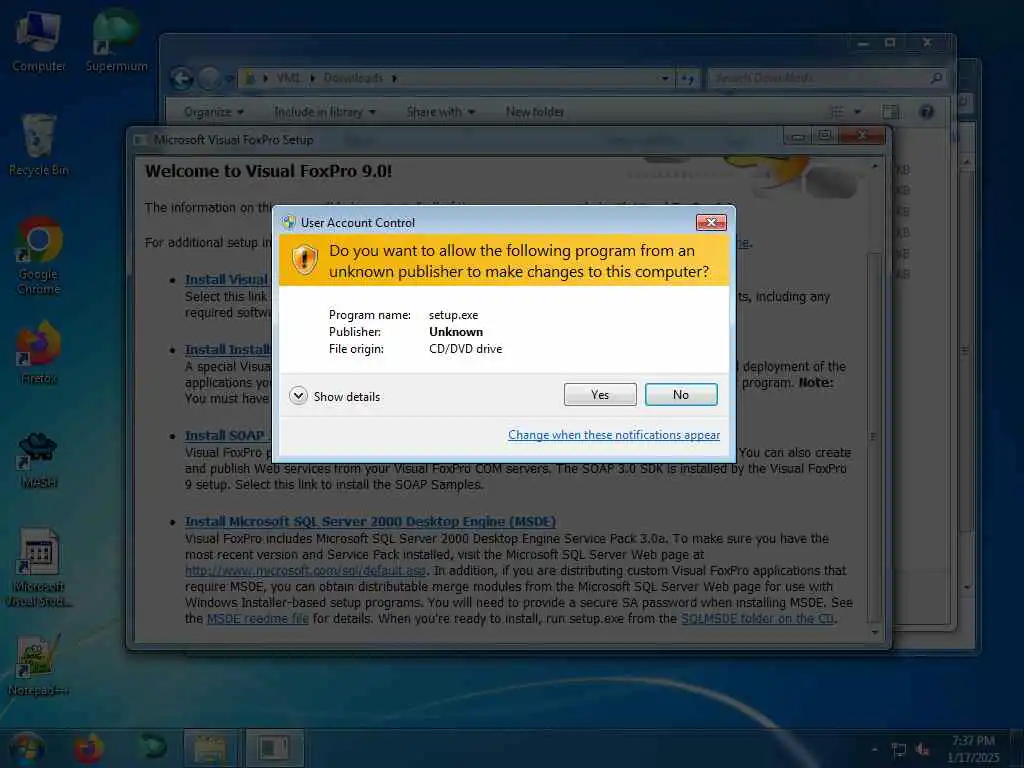Click FoxPro Setup scrollbar up arrow
Viewport: 1024px width, 768px height.
tap(875, 167)
